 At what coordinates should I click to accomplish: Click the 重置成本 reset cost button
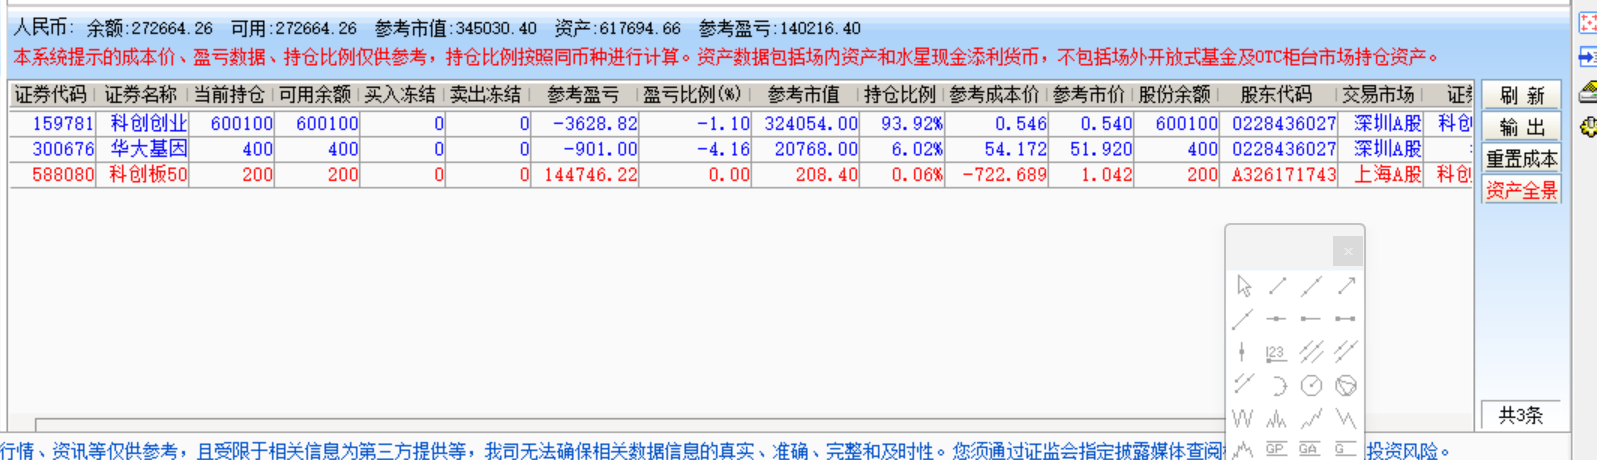tap(1521, 158)
